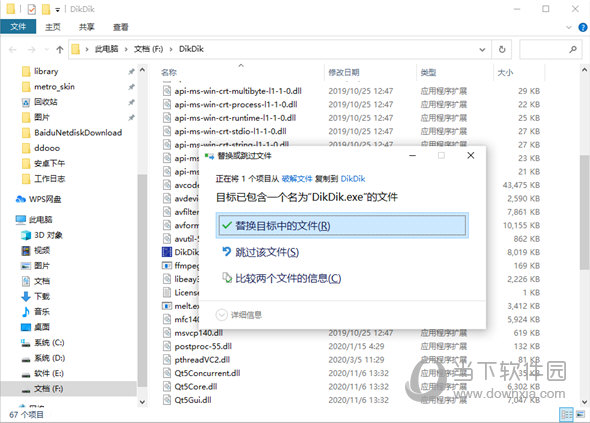Click the properties checkmark icon in title bar
The image size is (590, 423).
32,9
